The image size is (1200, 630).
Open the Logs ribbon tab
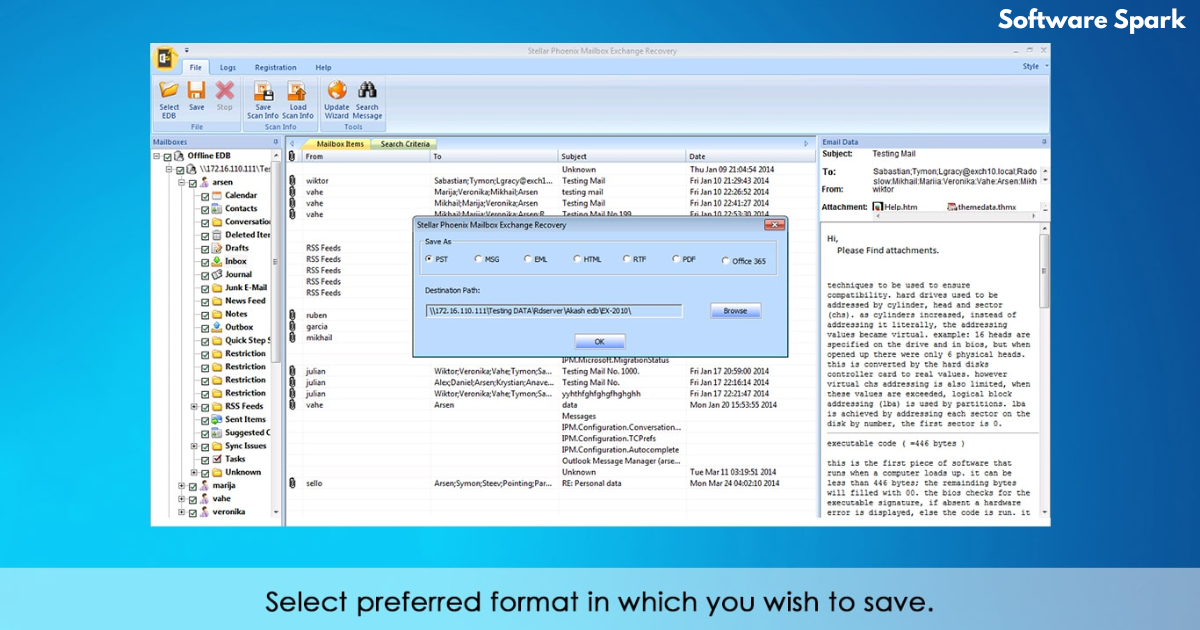(x=228, y=67)
